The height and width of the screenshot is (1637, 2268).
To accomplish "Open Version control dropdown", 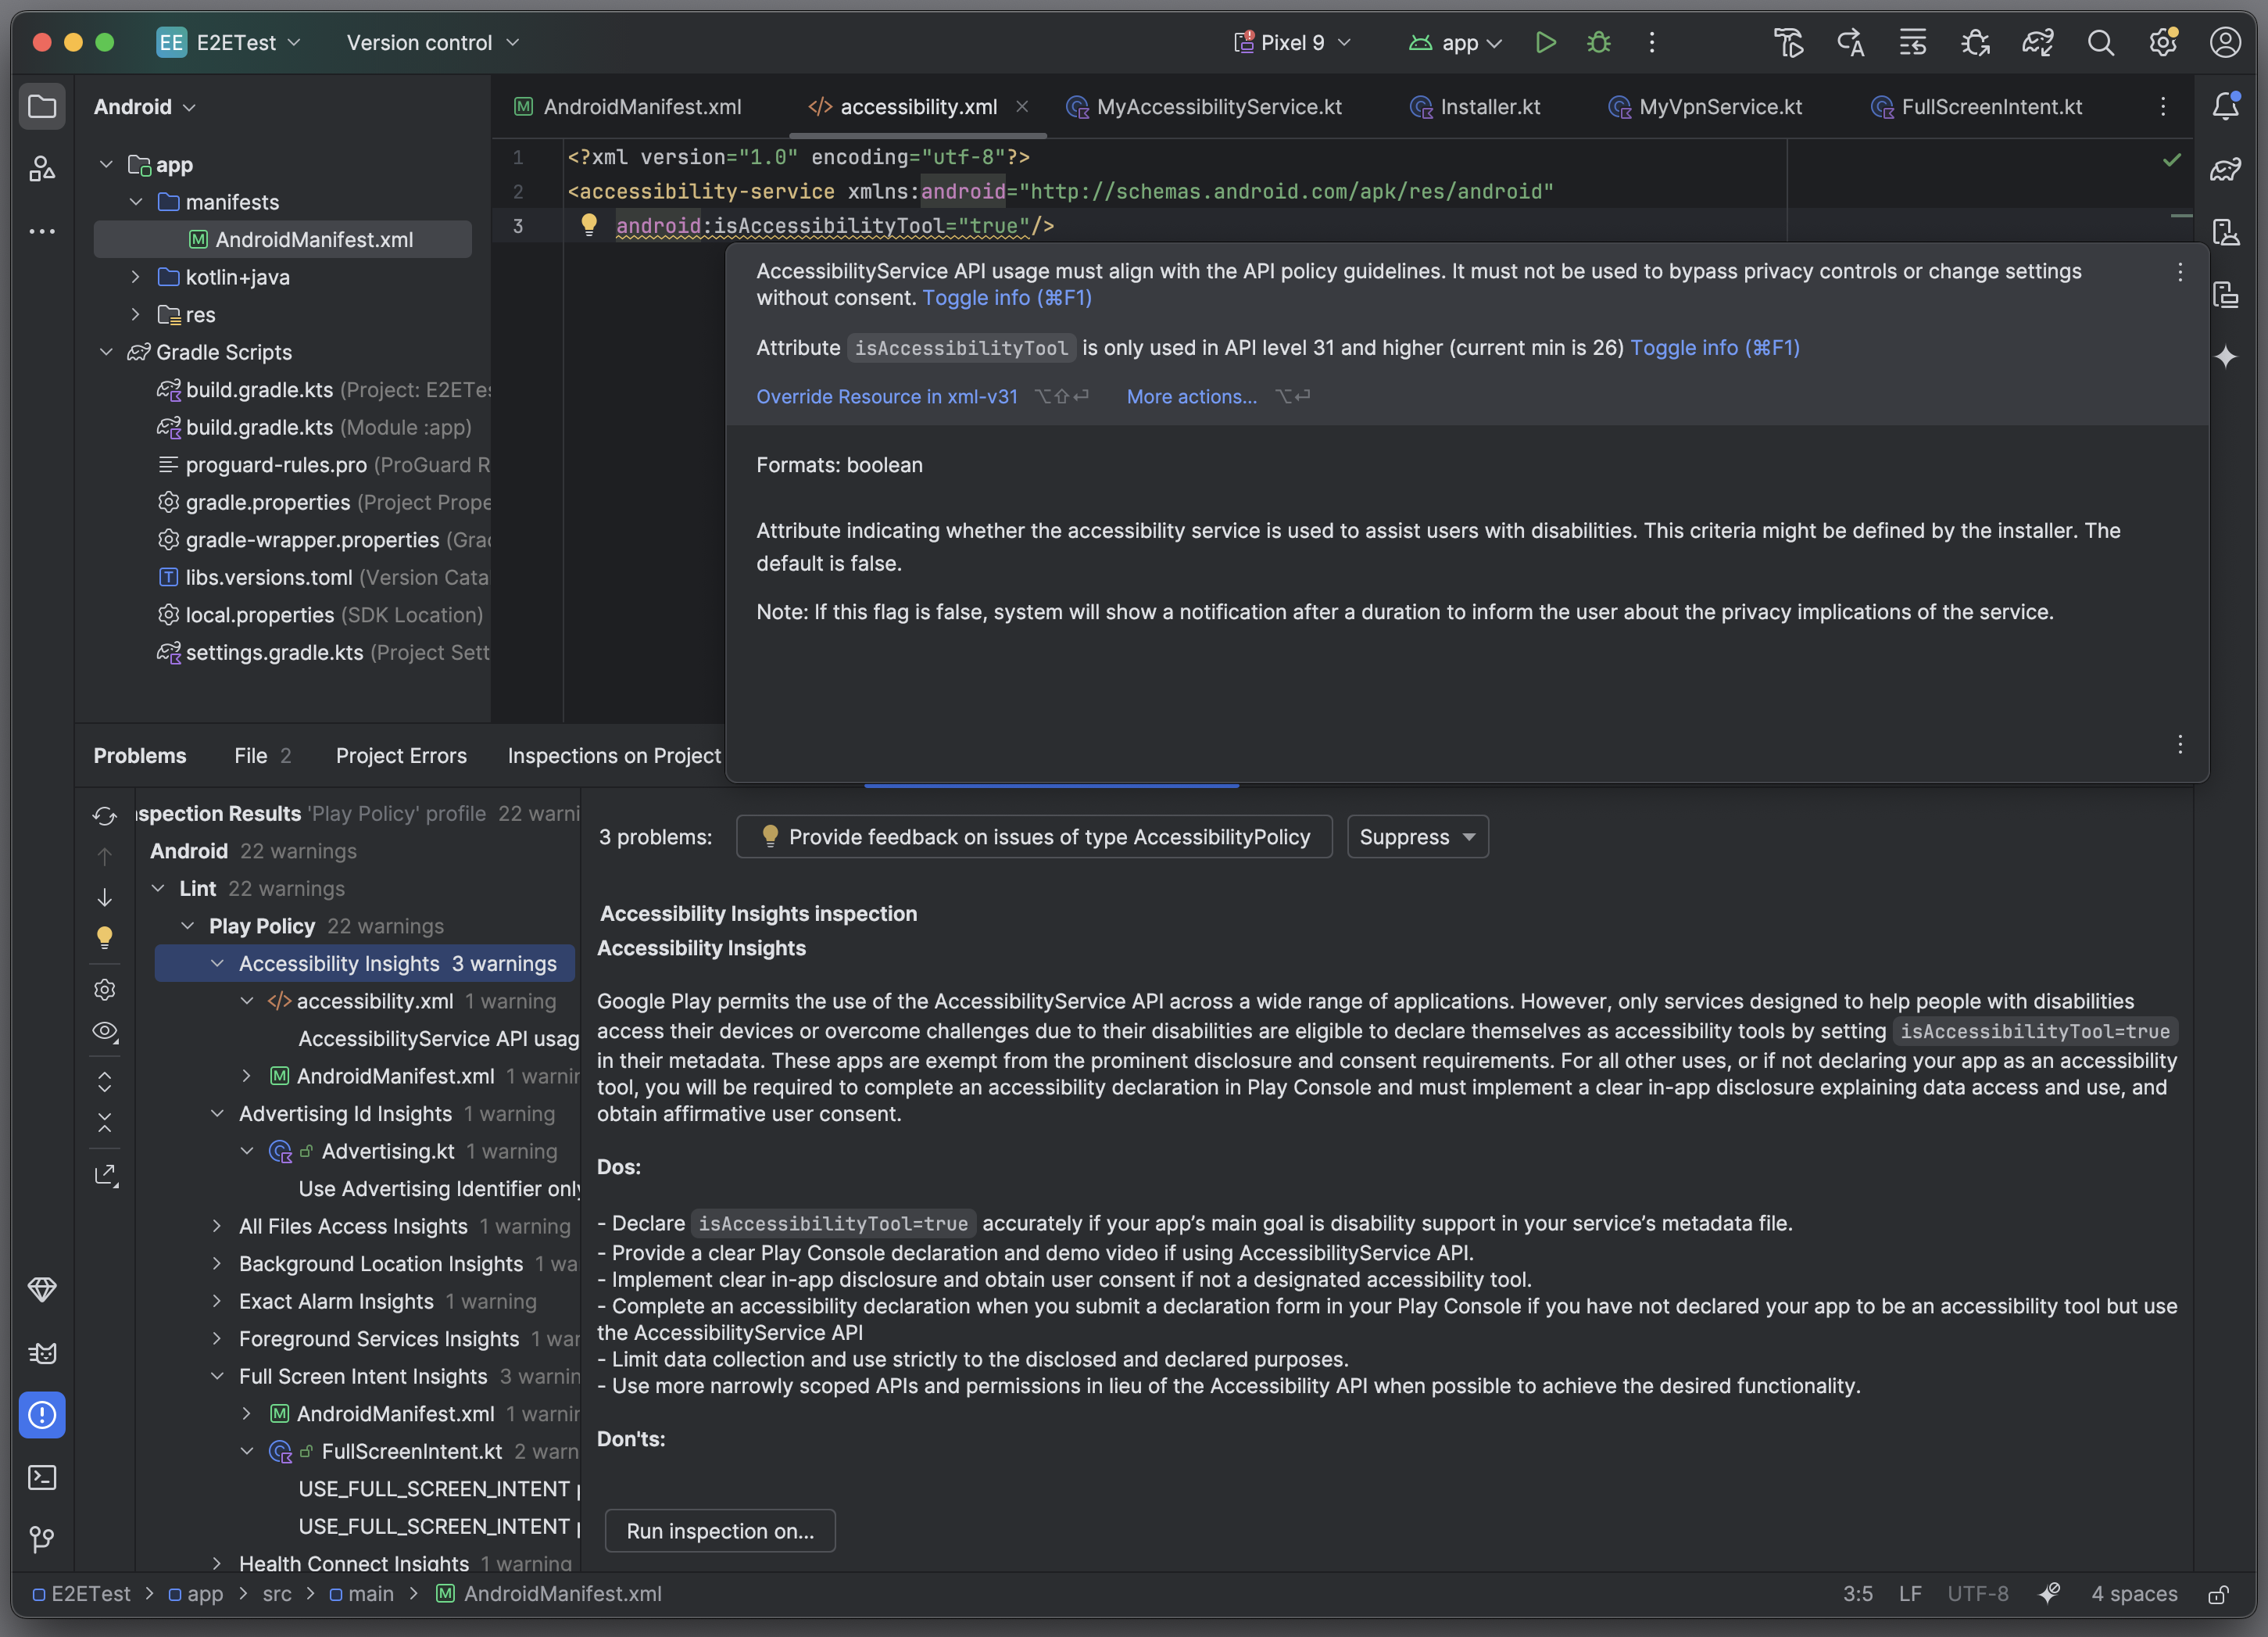I will 433,43.
